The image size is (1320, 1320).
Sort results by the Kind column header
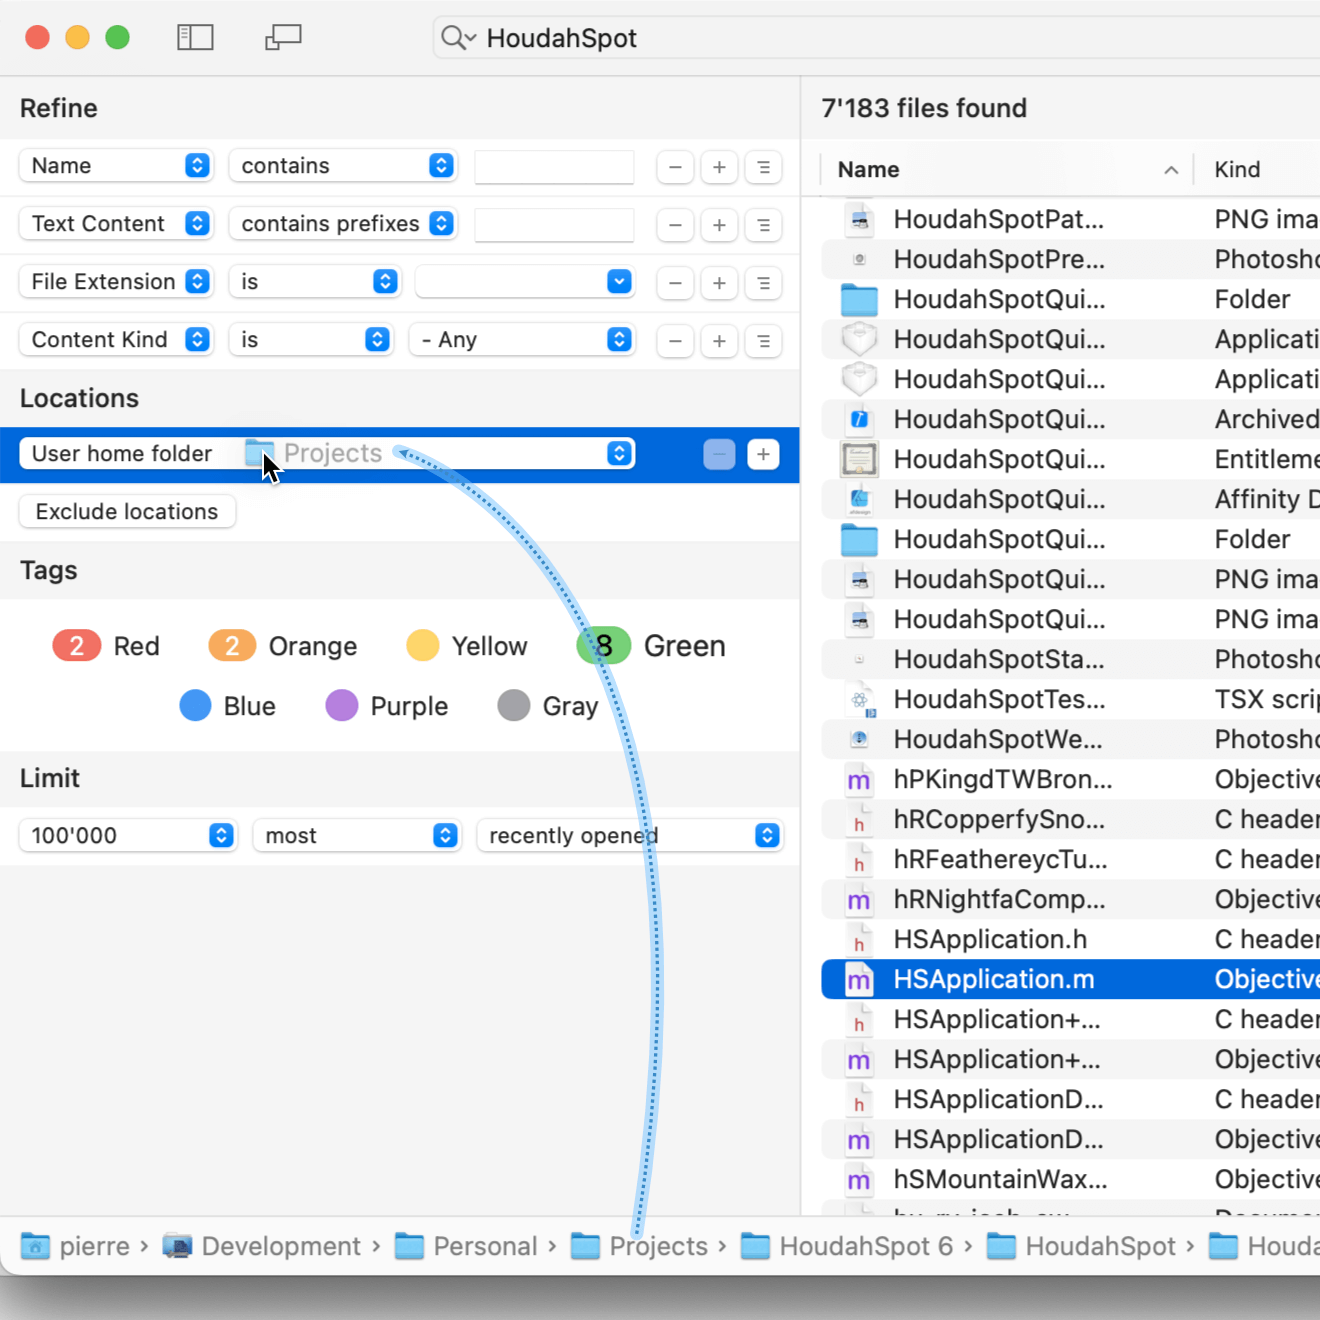pos(1237,170)
